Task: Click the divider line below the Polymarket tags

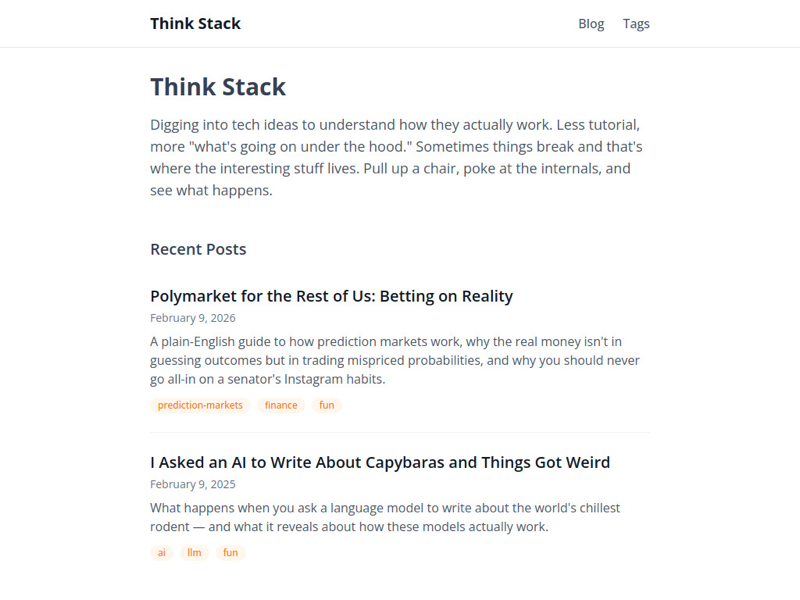Action: 400,432
